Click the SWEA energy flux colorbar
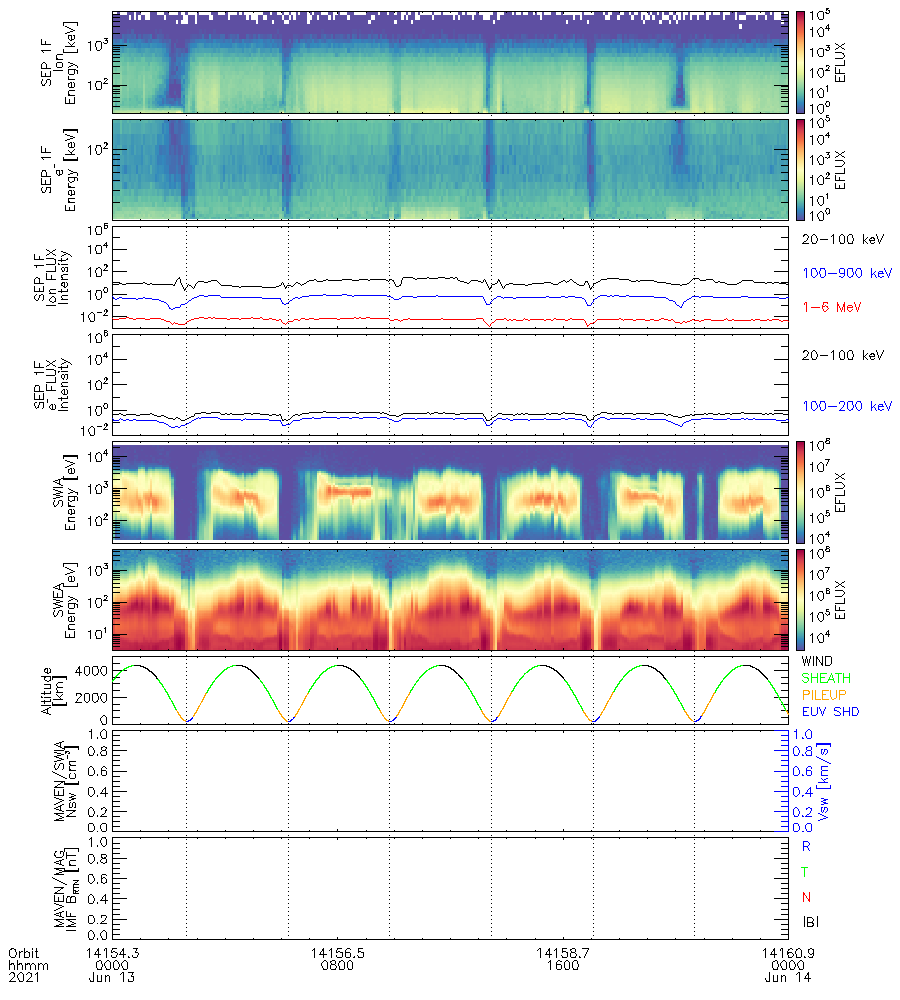900x1000 pixels. (x=800, y=598)
